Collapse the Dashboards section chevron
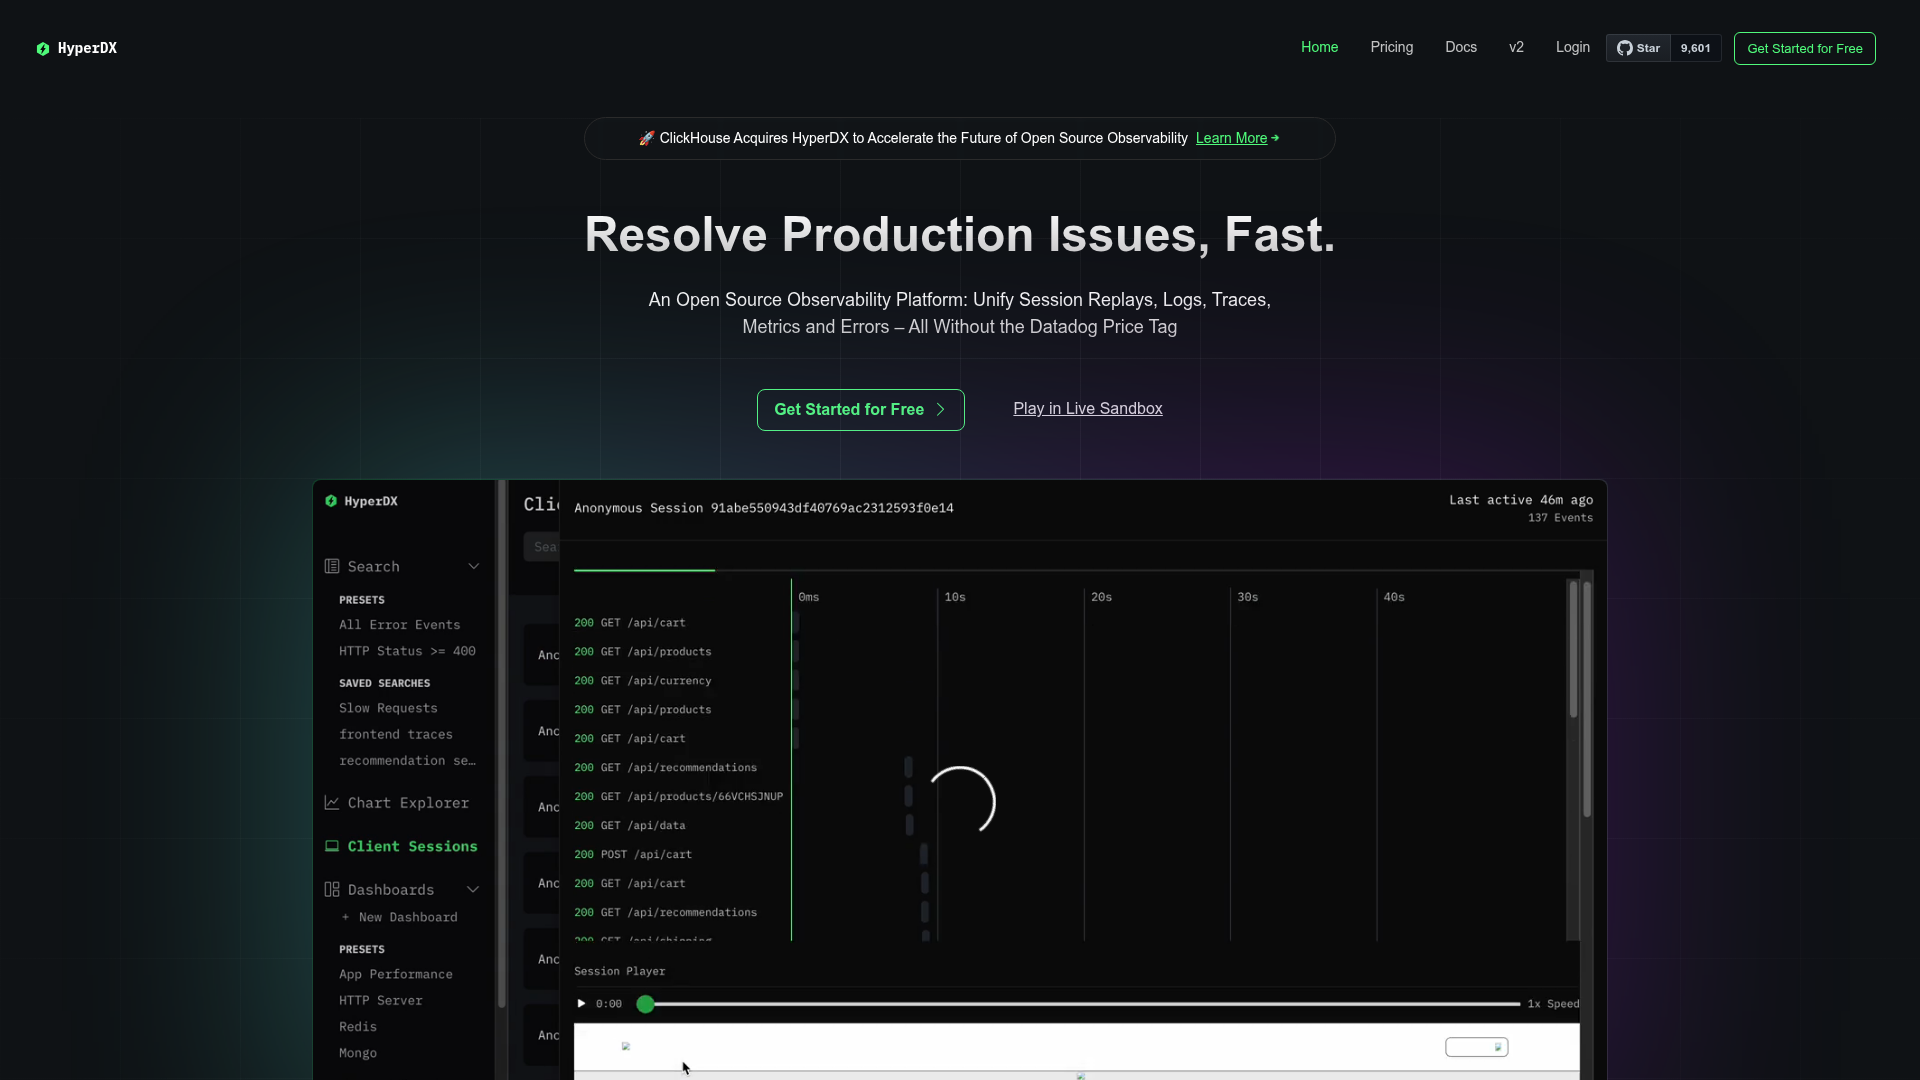This screenshot has width=1920, height=1080. 473,889
